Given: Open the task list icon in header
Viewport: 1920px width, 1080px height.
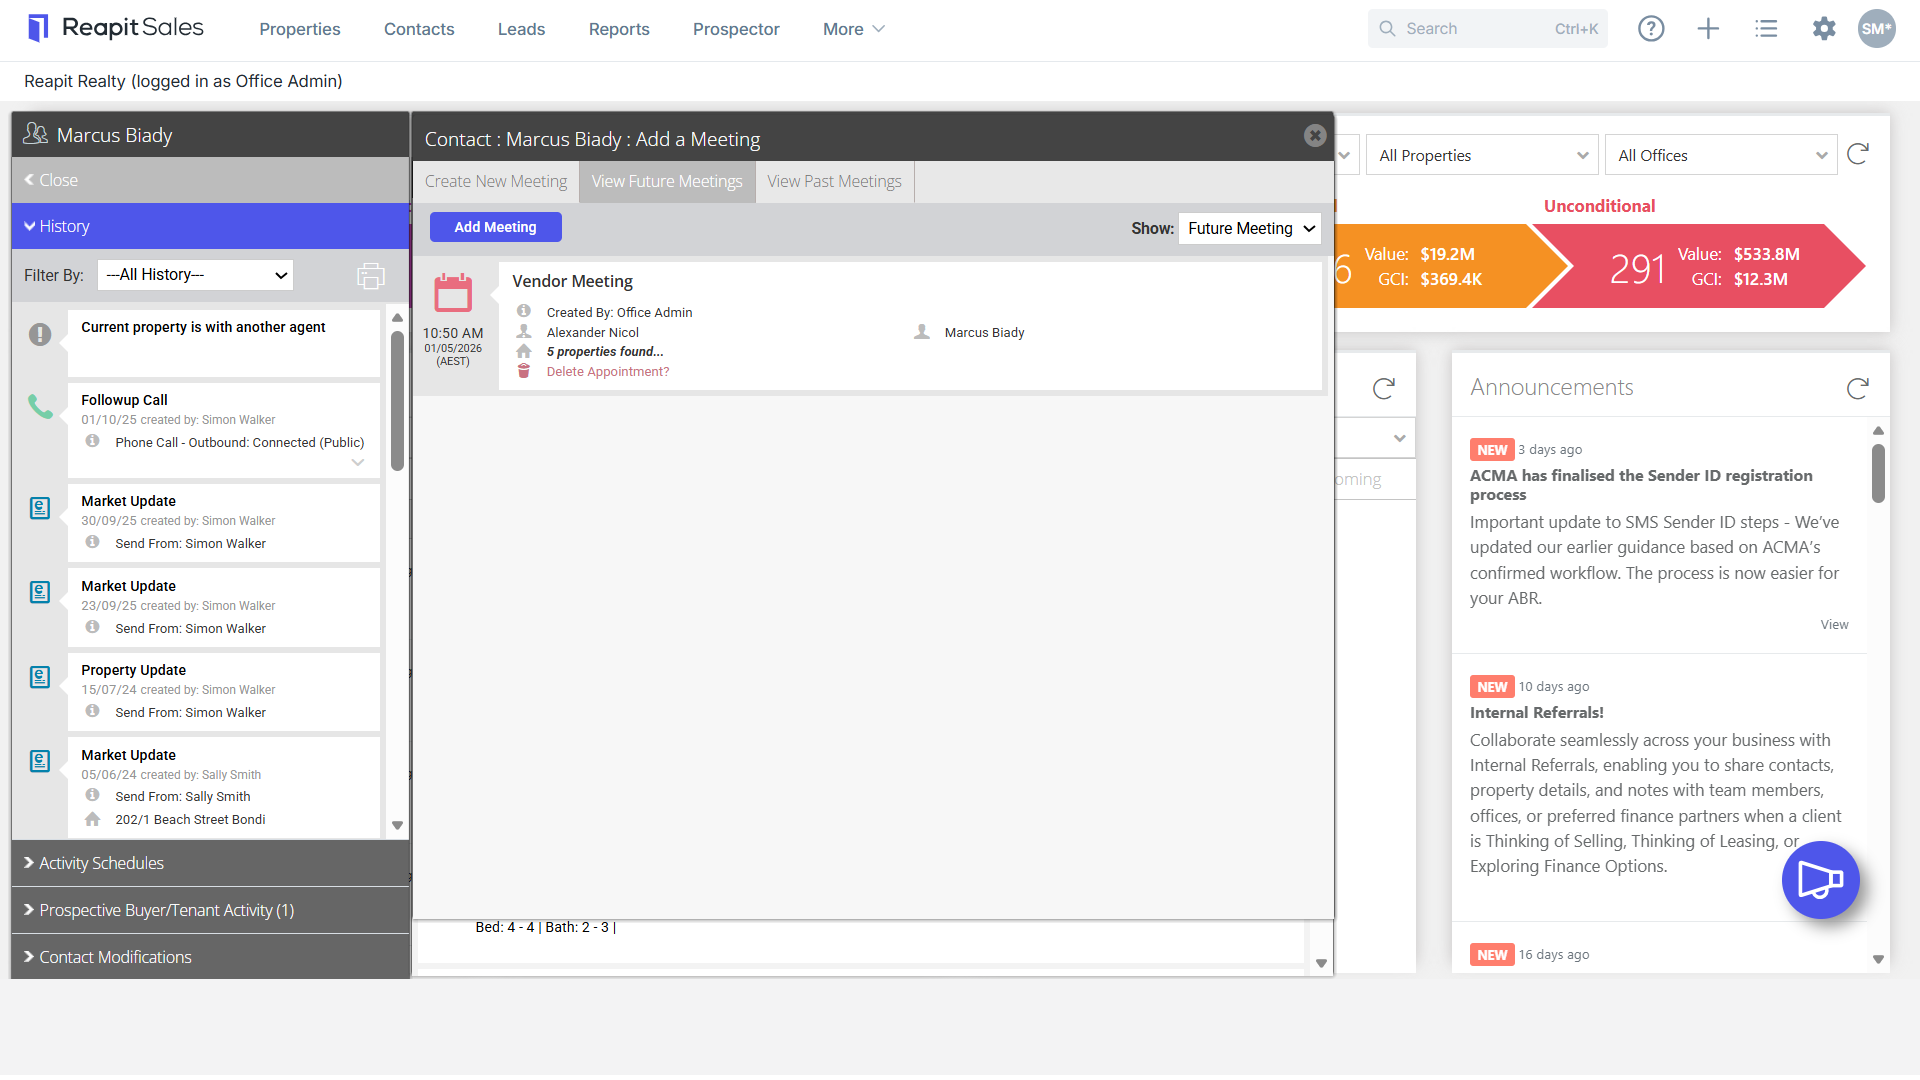Looking at the screenshot, I should [x=1766, y=29].
